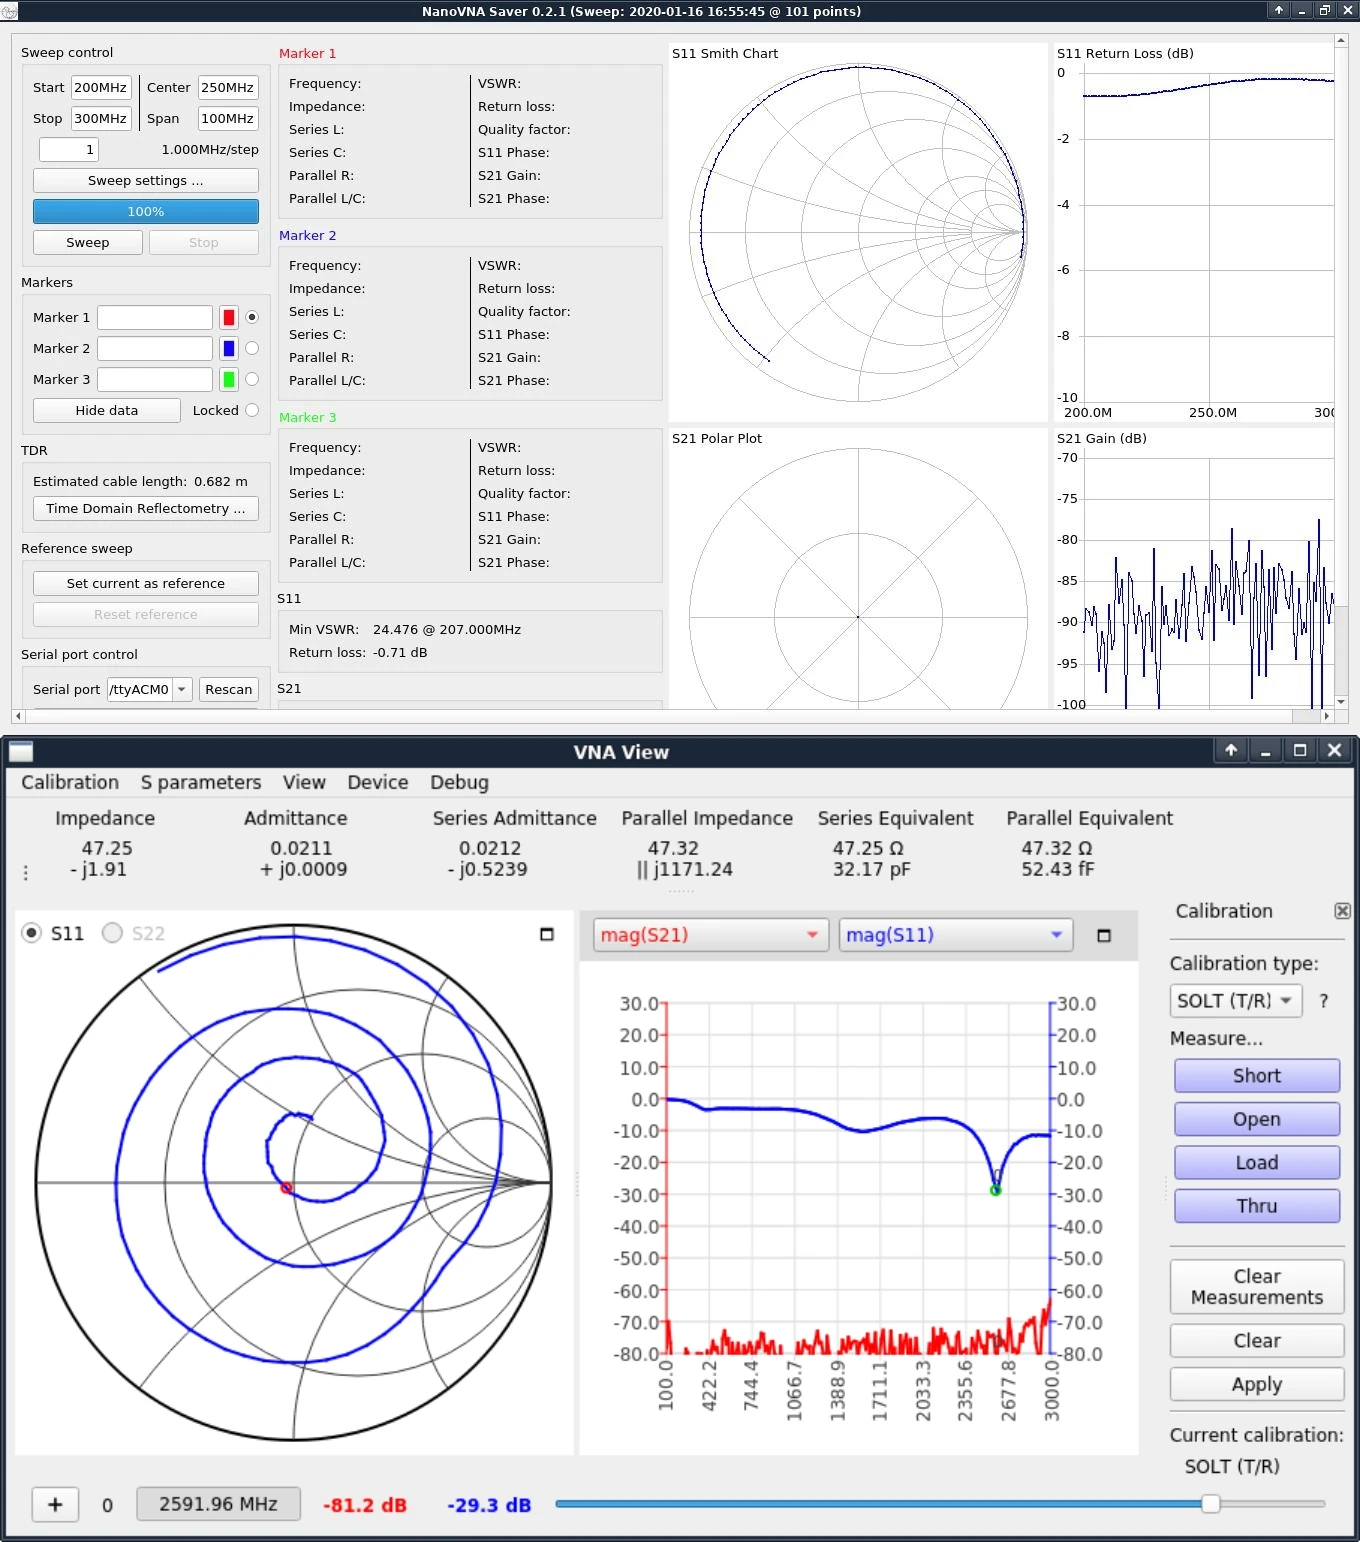Click the frequency marker slider handle

(x=1210, y=1504)
